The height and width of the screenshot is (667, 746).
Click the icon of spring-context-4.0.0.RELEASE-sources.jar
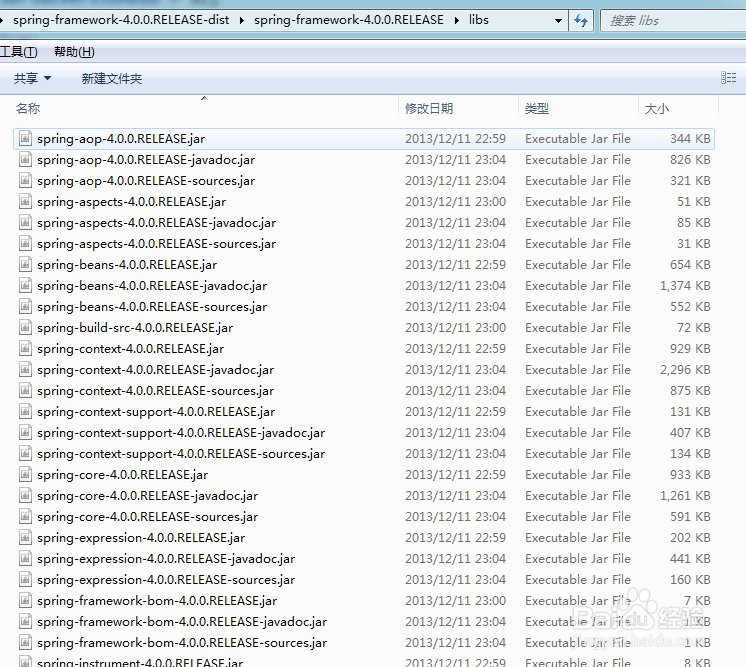pyautogui.click(x=25, y=390)
